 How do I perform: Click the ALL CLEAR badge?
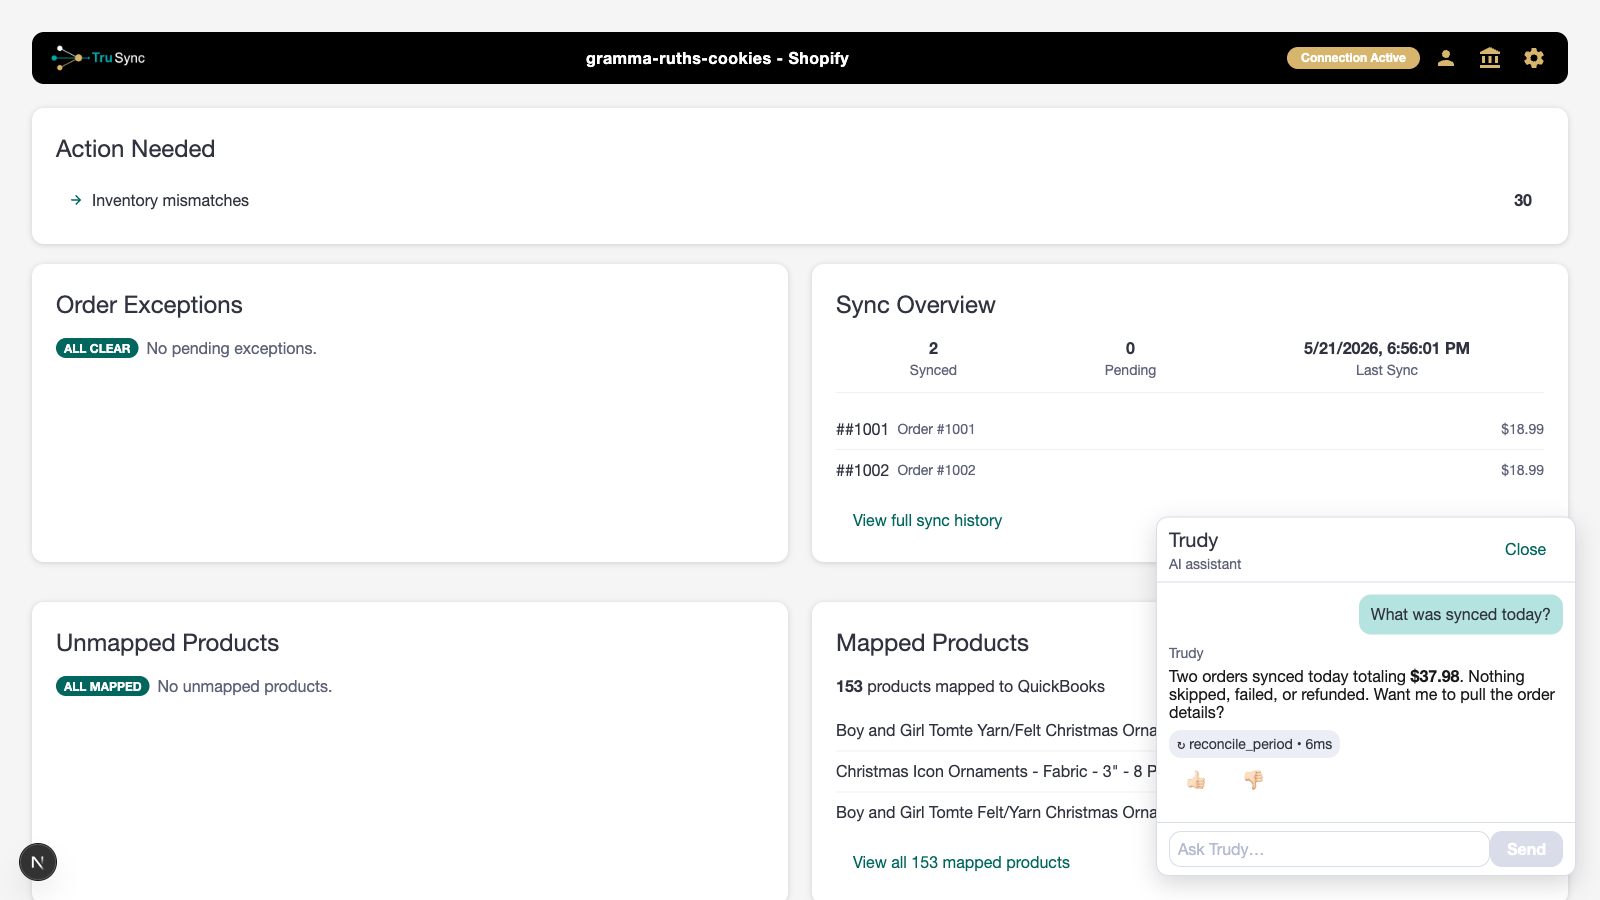[97, 348]
